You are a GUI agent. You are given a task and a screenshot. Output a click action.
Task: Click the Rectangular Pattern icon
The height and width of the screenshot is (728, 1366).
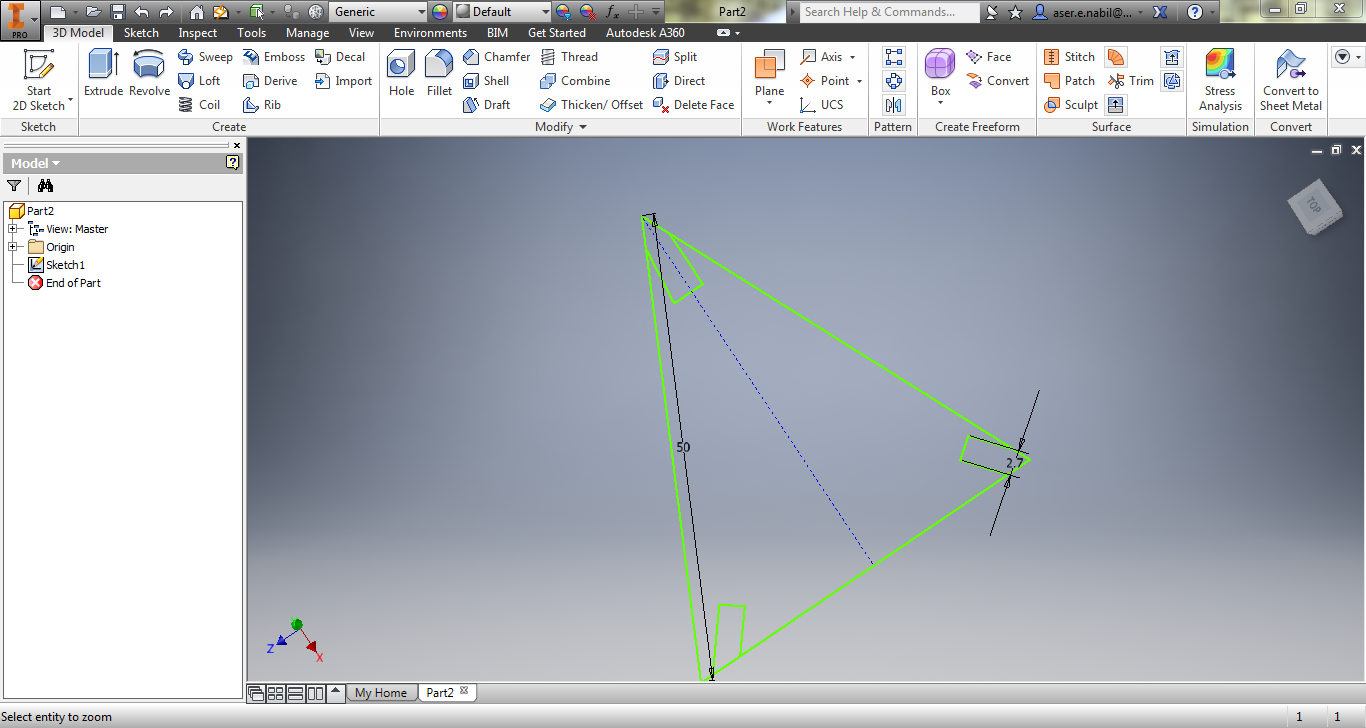894,57
